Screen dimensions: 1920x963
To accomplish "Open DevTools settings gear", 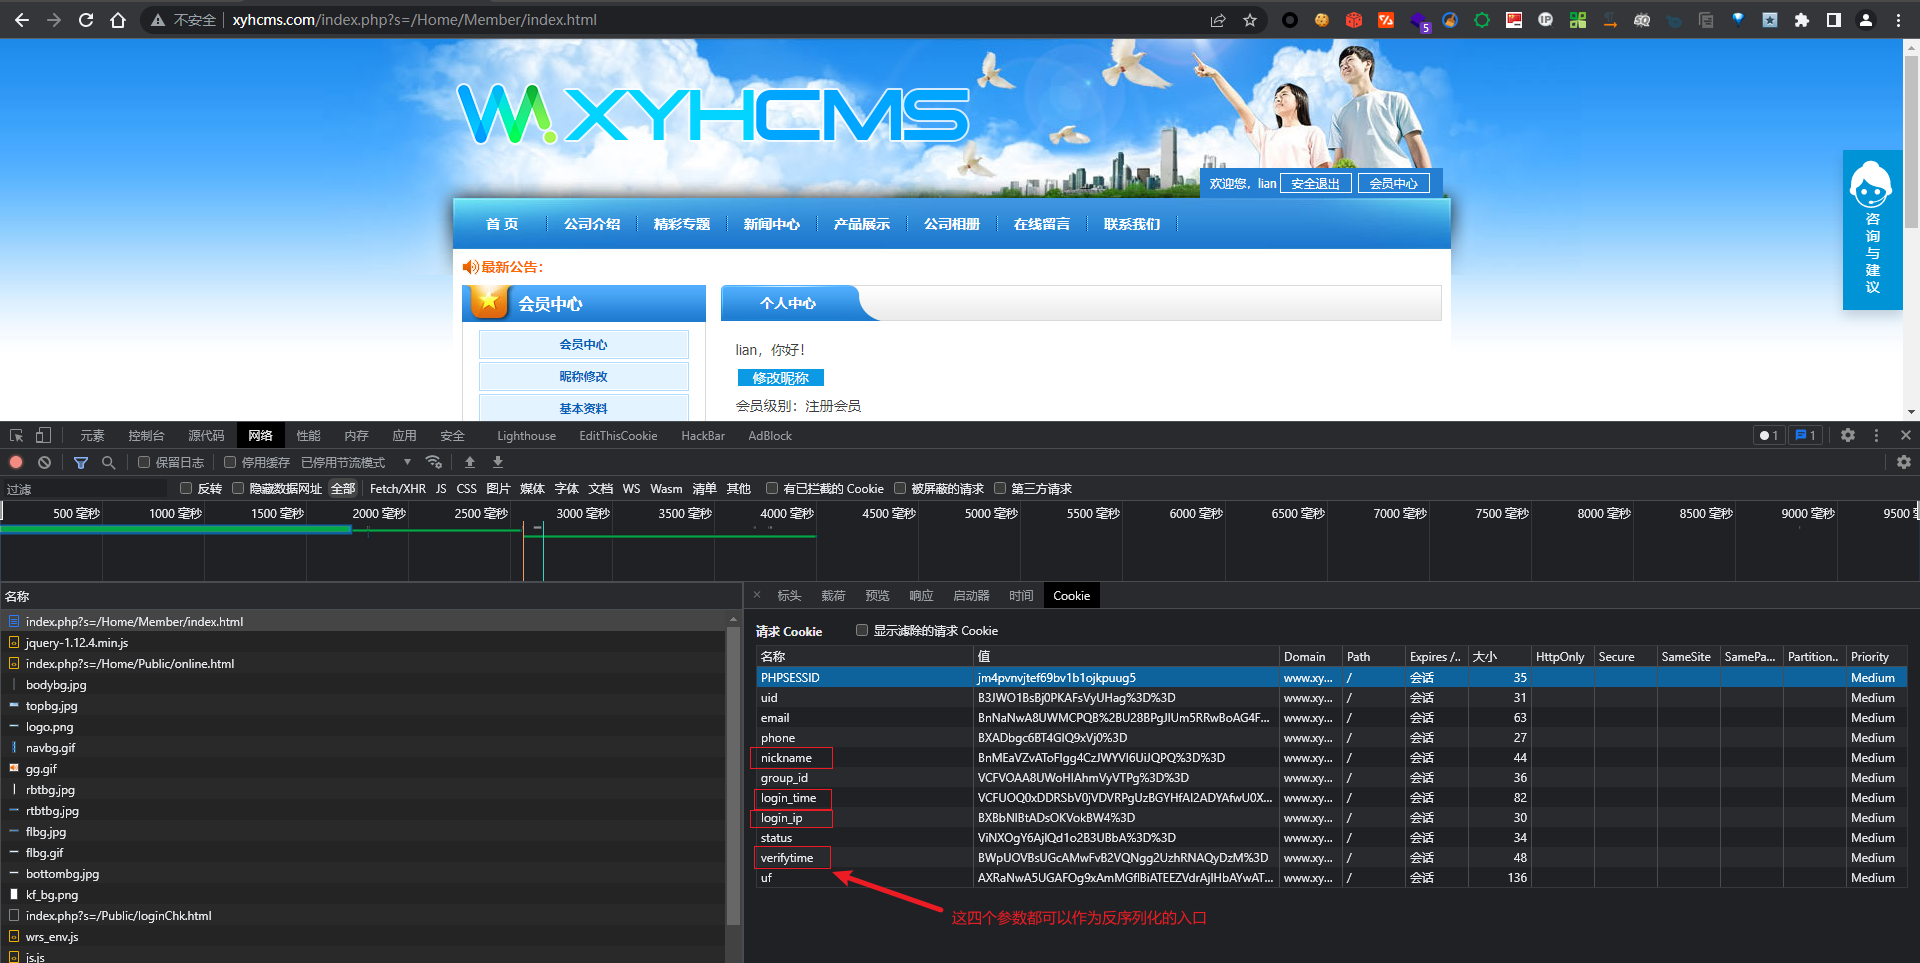I will (1848, 435).
